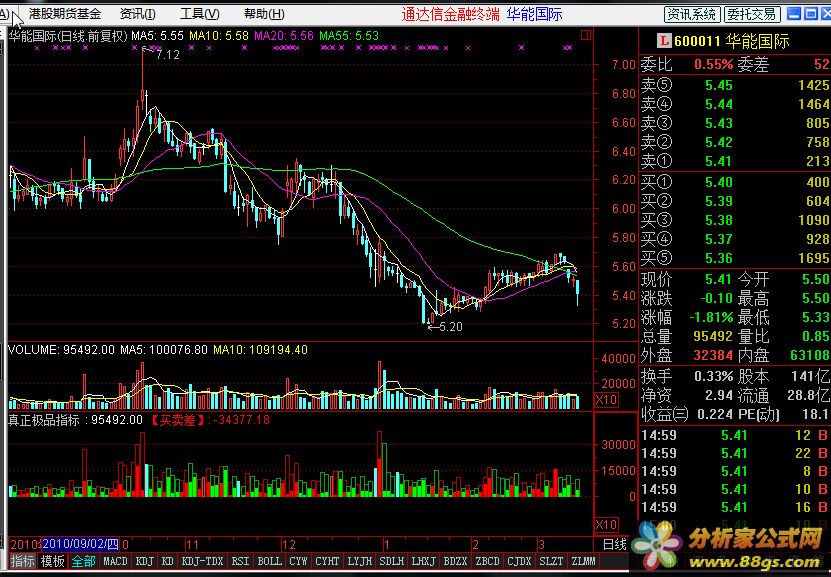Select the LHXJ indicator tab
Image resolution: width=831 pixels, height=577 pixels.
click(423, 561)
